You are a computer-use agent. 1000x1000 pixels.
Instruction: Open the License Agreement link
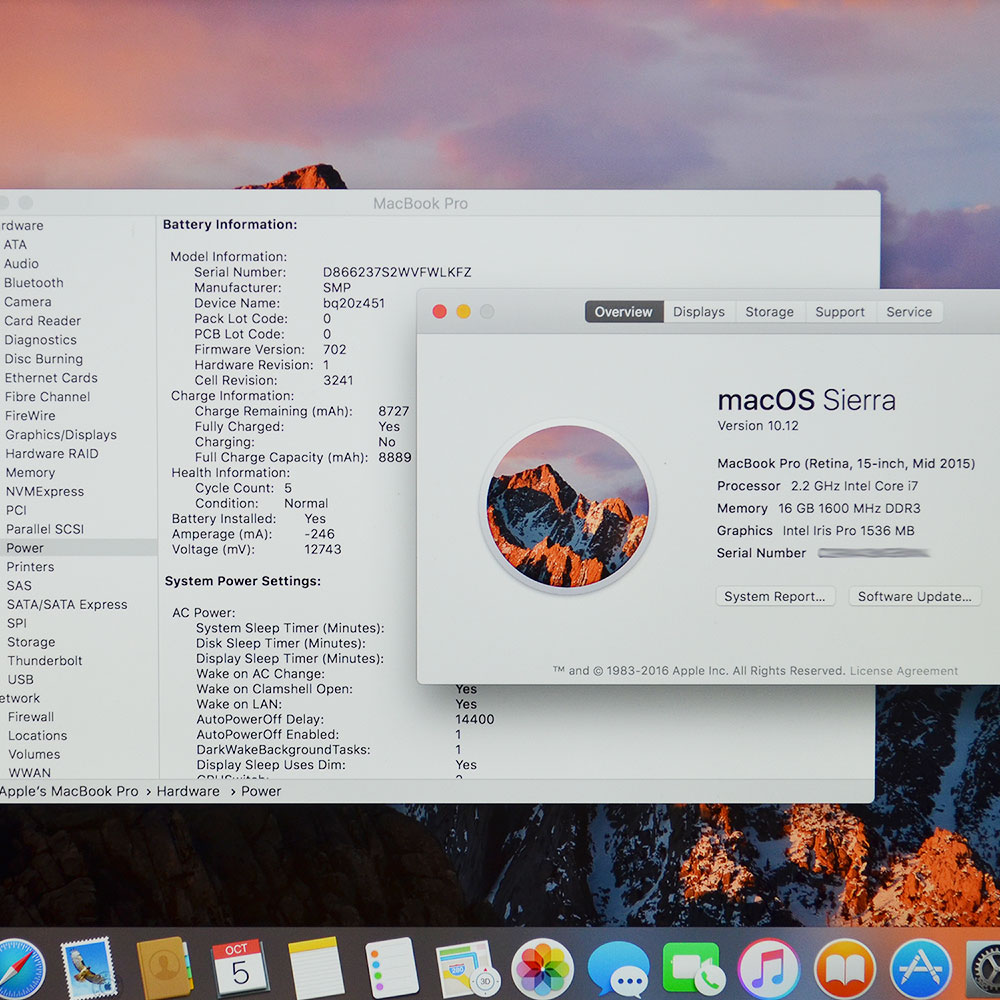point(904,671)
